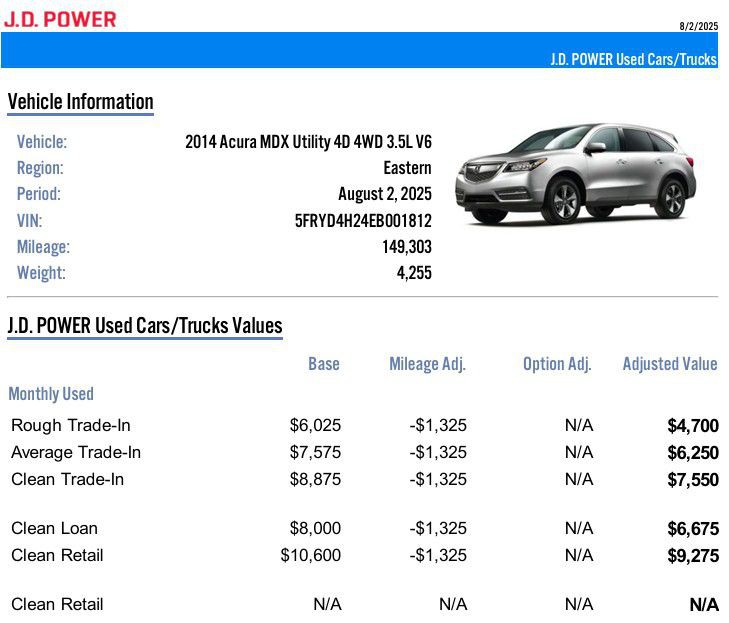Click the 'Weight:' label

[41, 273]
